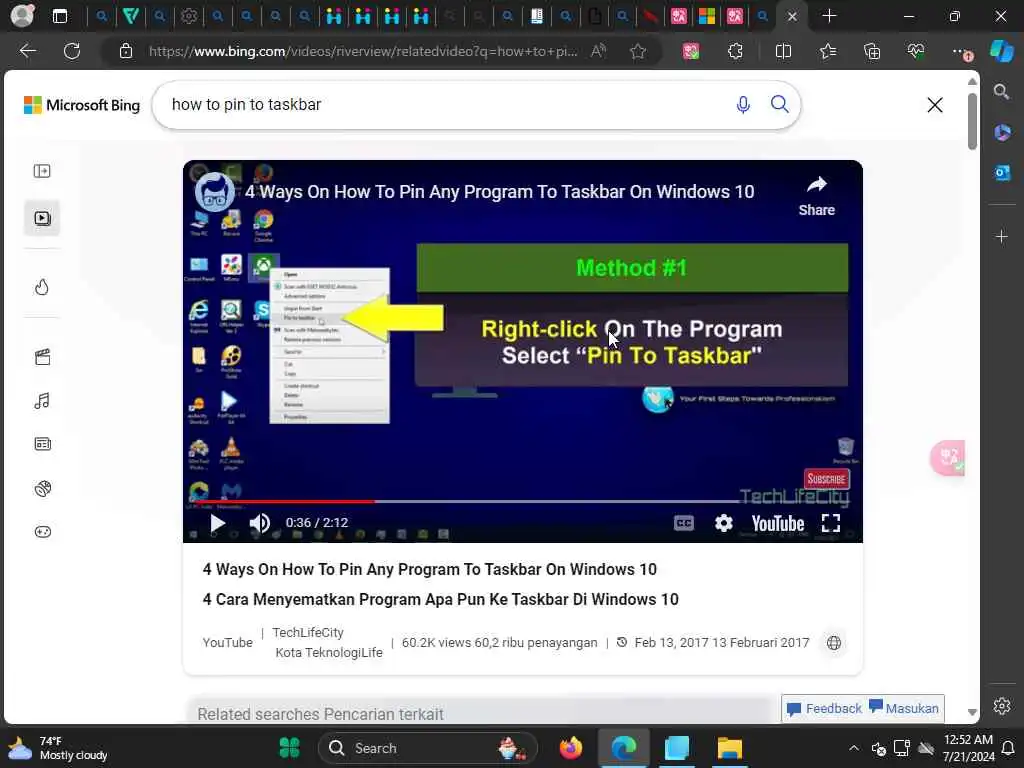Click Read aloud icon in address bar
1024x768 pixels.
point(598,51)
